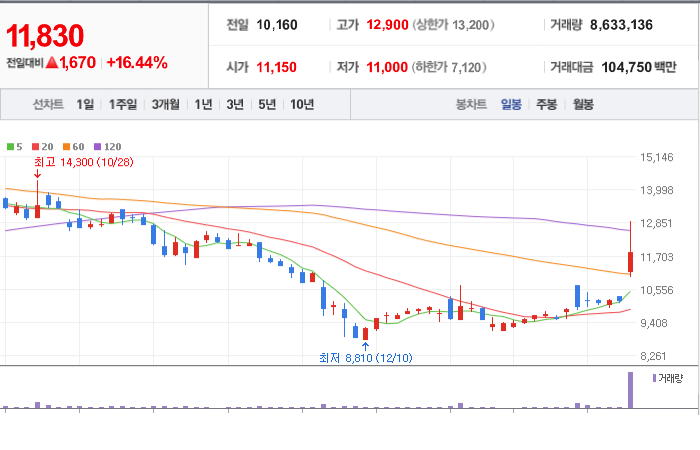Switch line chart to 3개월

coord(166,104)
